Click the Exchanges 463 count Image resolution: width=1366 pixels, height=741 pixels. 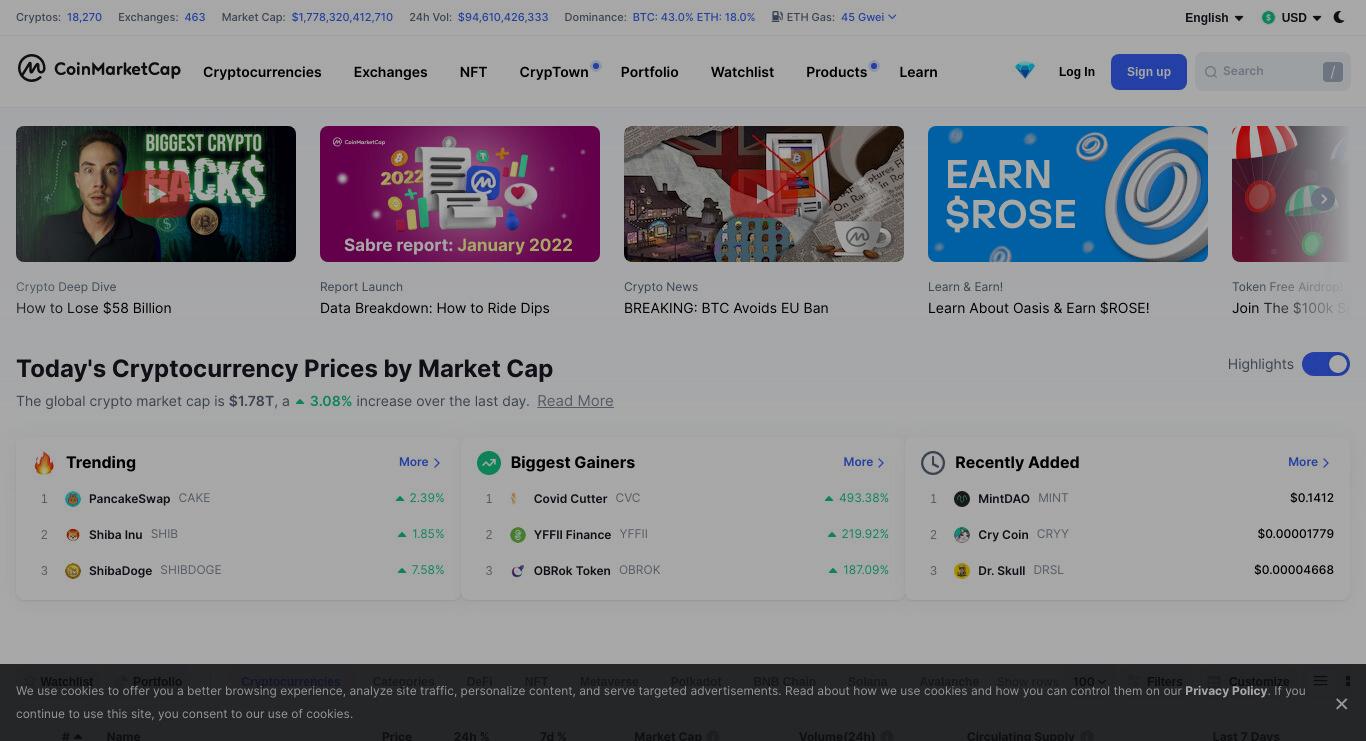[x=195, y=17]
